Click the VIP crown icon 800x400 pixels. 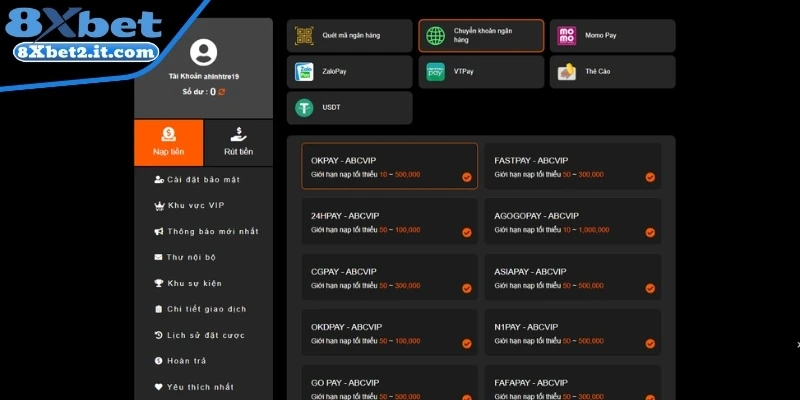159,206
